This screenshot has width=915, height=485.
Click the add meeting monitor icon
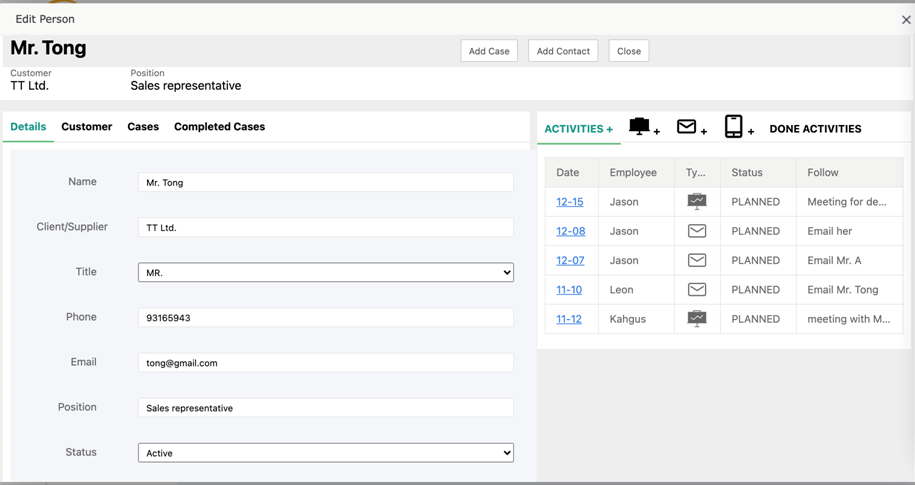point(640,127)
